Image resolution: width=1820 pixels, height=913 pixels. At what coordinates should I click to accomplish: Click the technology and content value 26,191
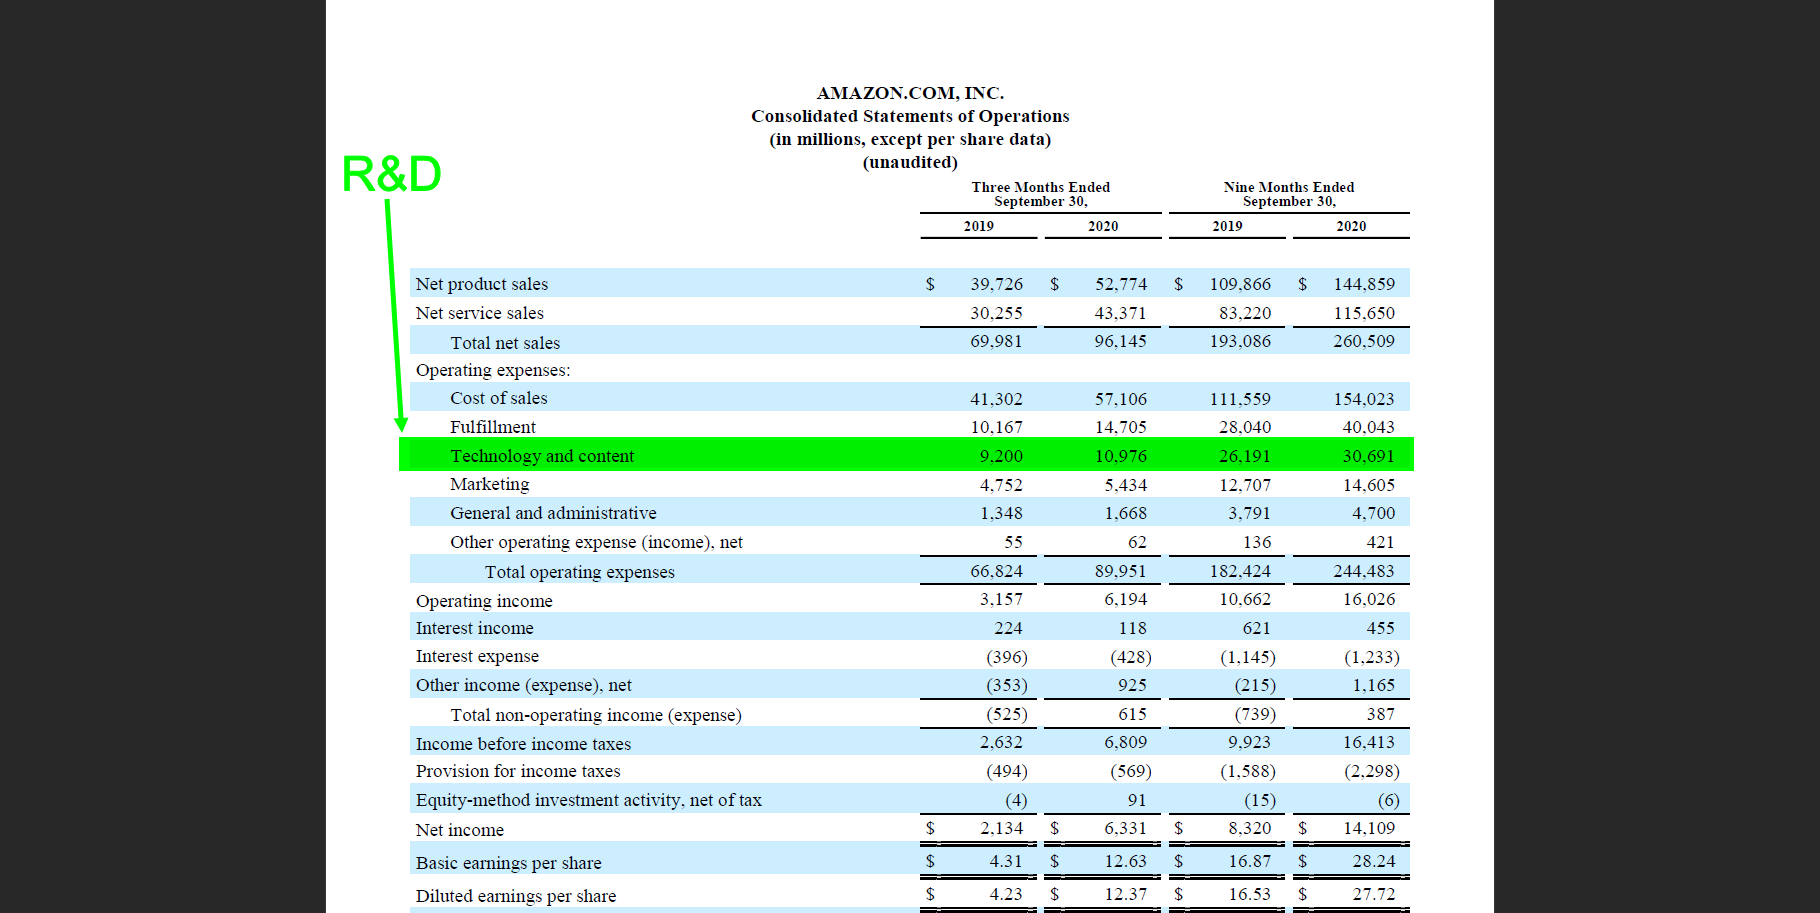1245,456
